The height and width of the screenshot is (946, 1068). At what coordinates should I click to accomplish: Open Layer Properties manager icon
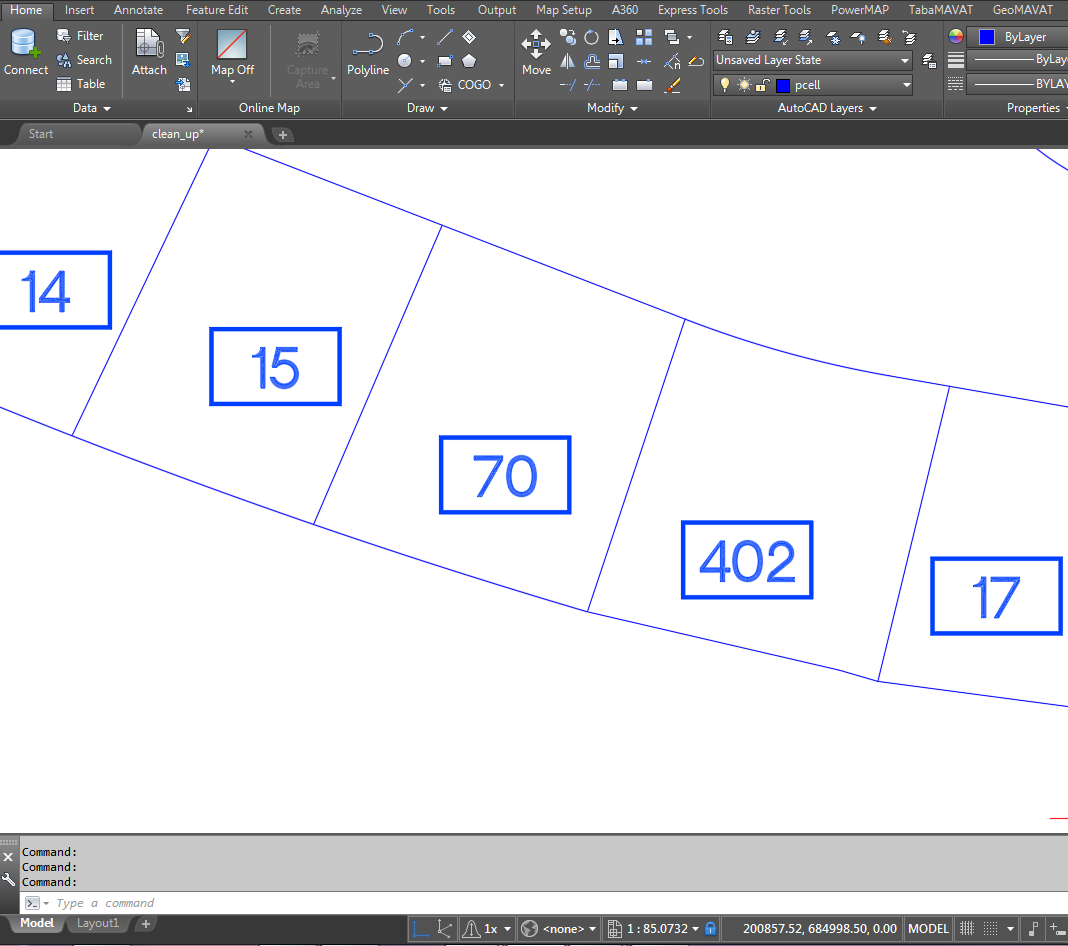pos(725,37)
